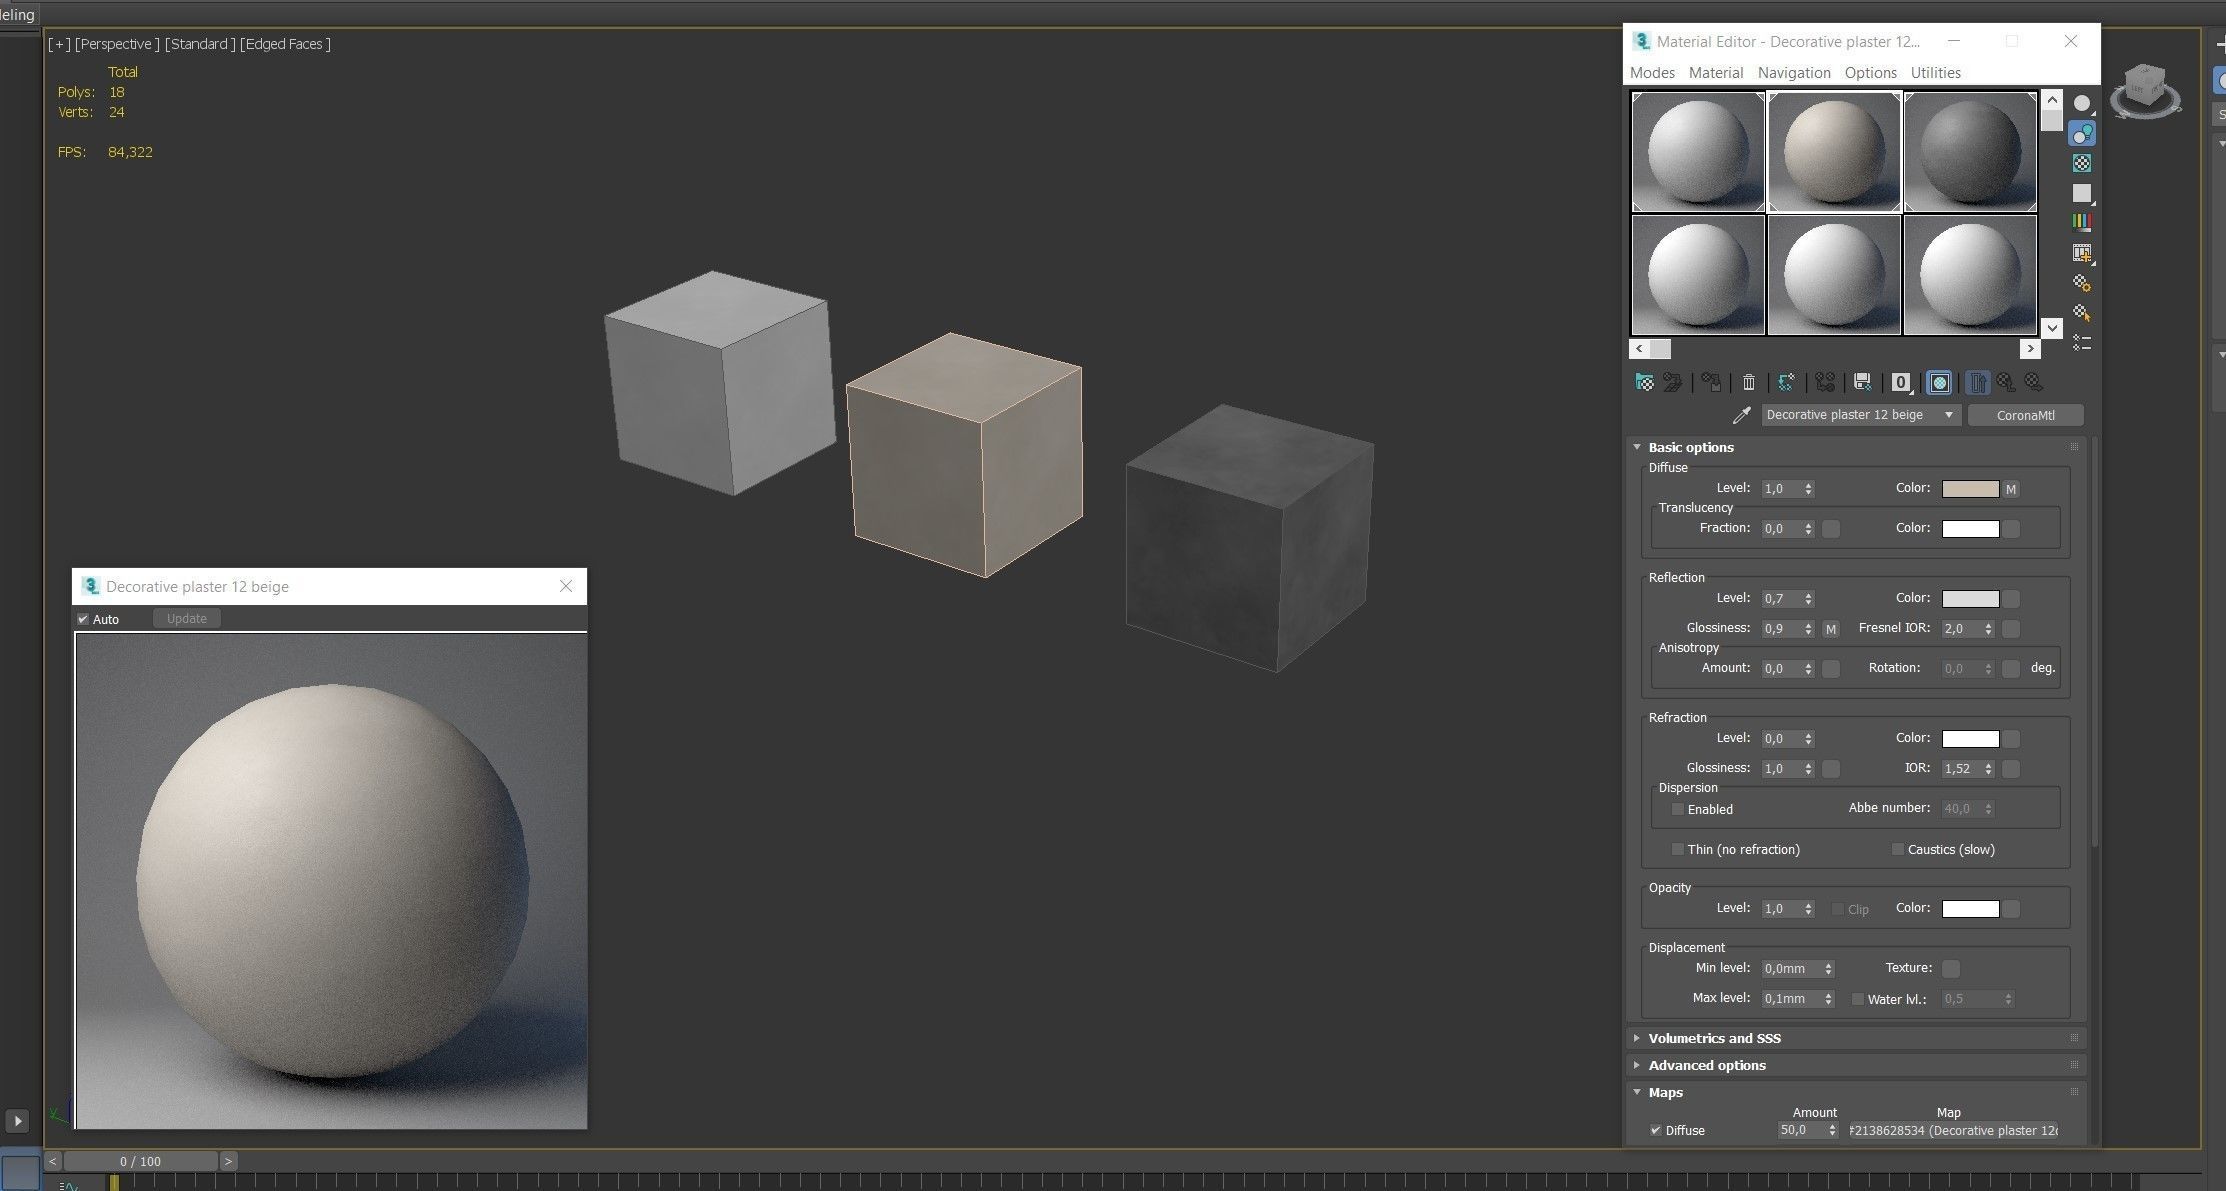Screen dimensions: 2226x1191
Task: Toggle the sample background checker icon
Action: pos(2082,163)
